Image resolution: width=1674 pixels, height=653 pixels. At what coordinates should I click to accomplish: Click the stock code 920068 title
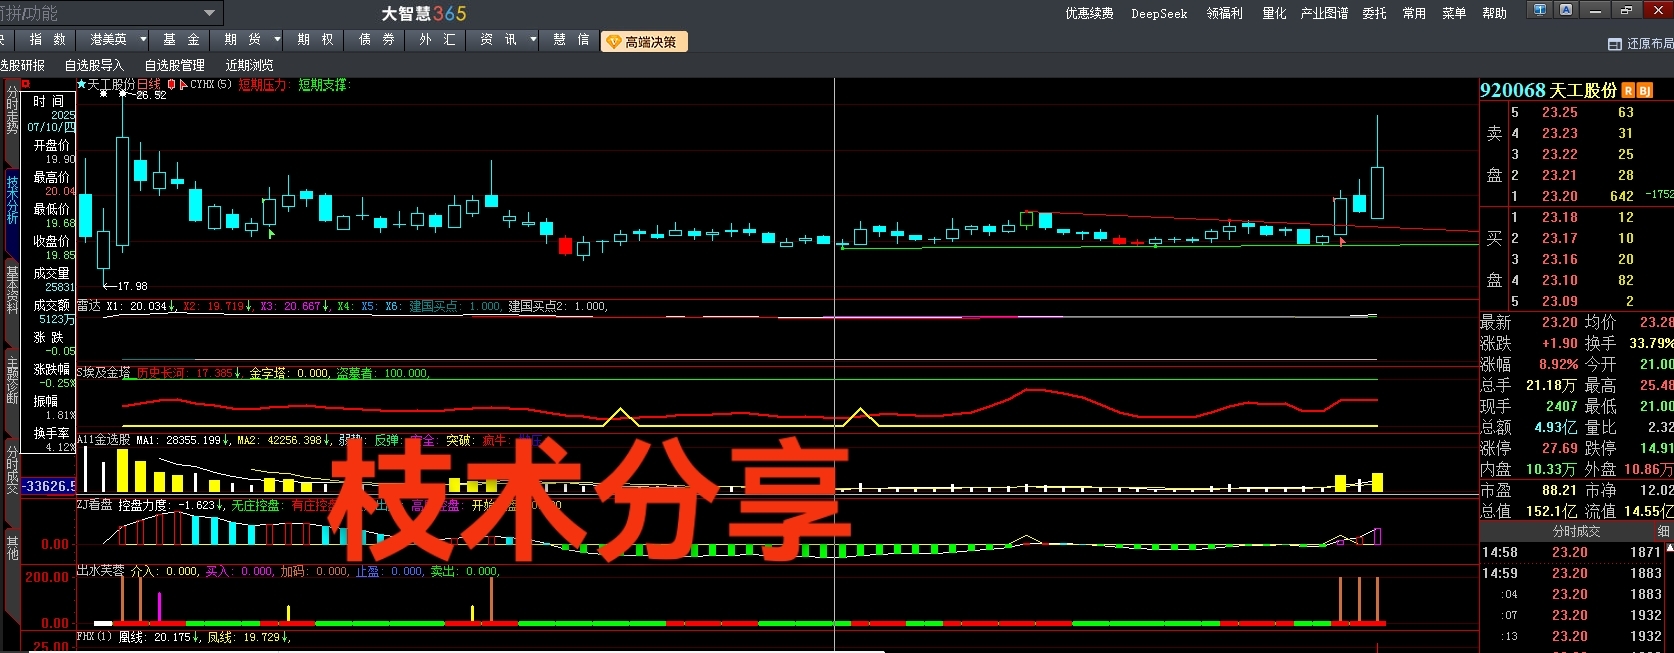tap(1512, 90)
